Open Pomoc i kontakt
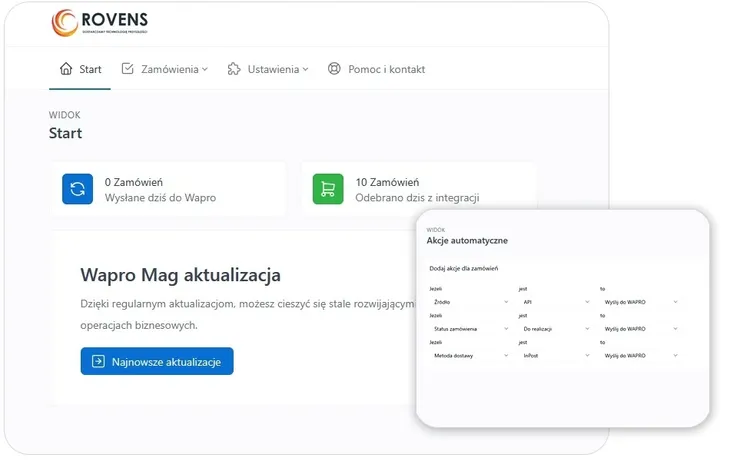This screenshot has height=461, width=730. 376,69
